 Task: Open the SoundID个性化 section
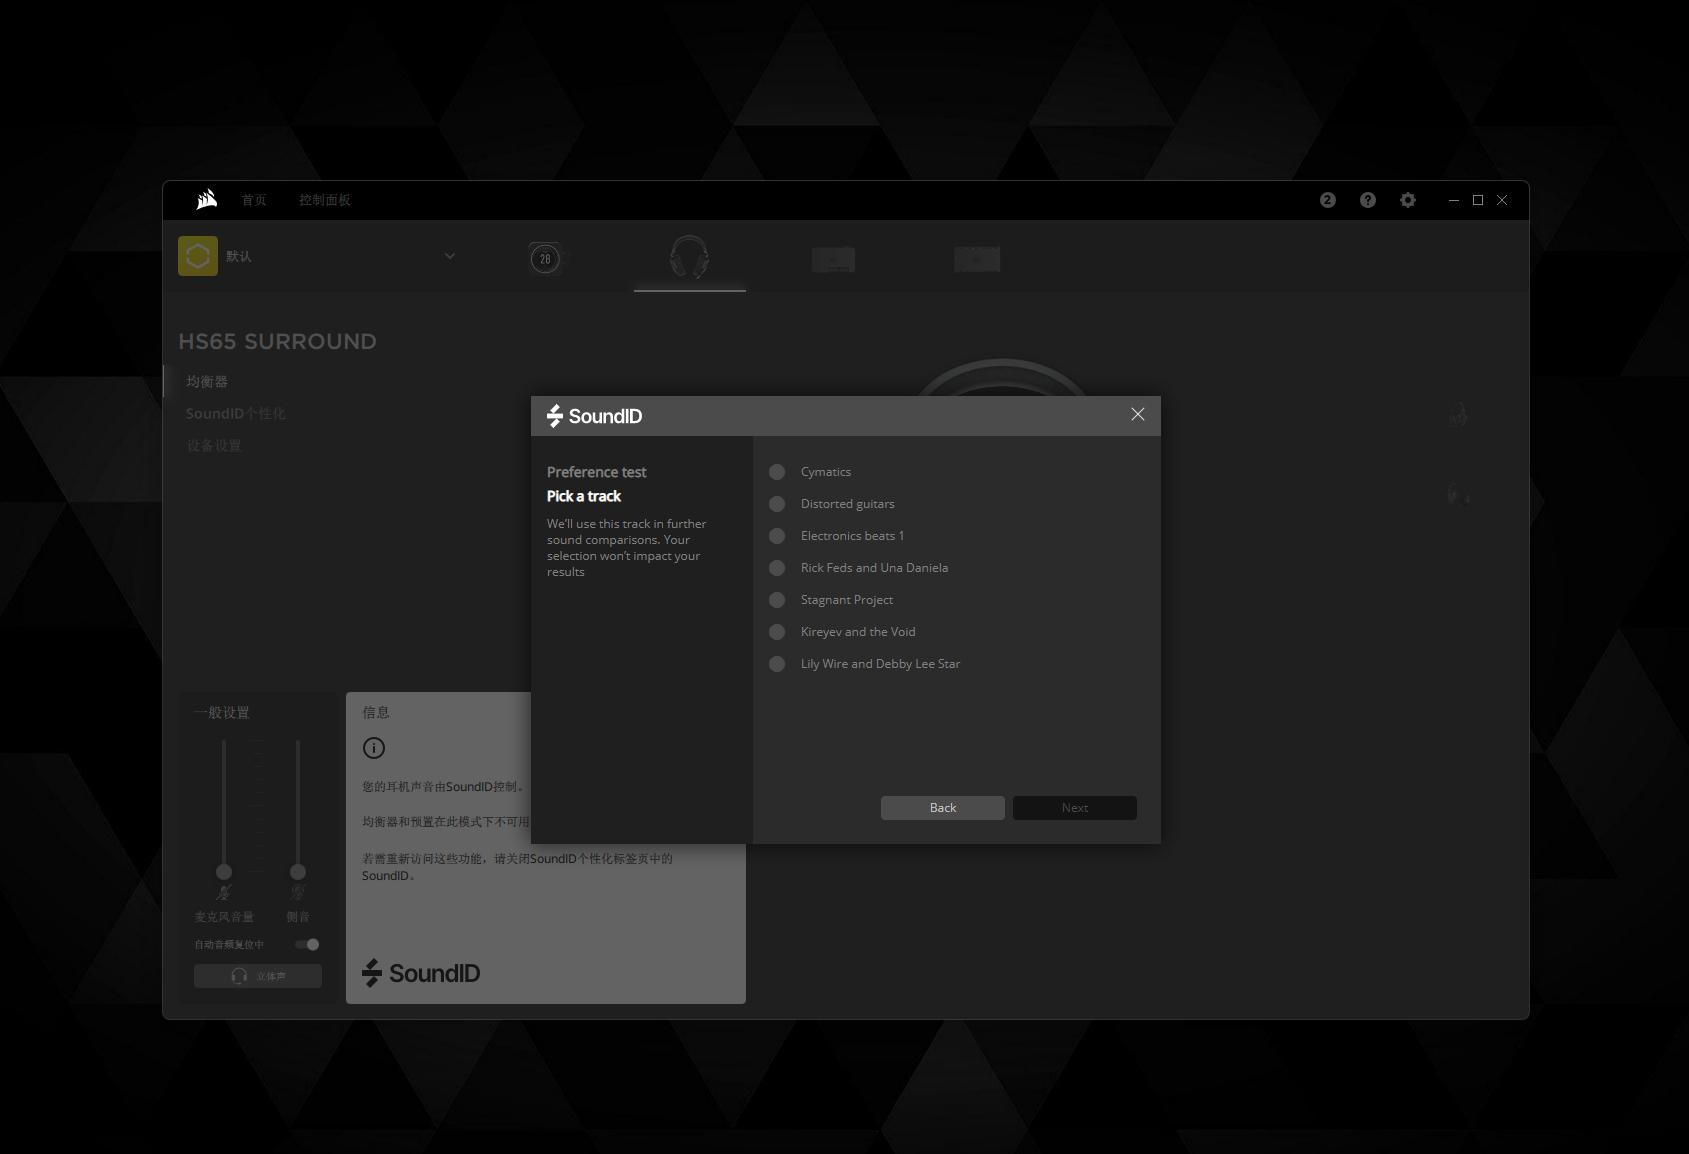[x=236, y=414]
